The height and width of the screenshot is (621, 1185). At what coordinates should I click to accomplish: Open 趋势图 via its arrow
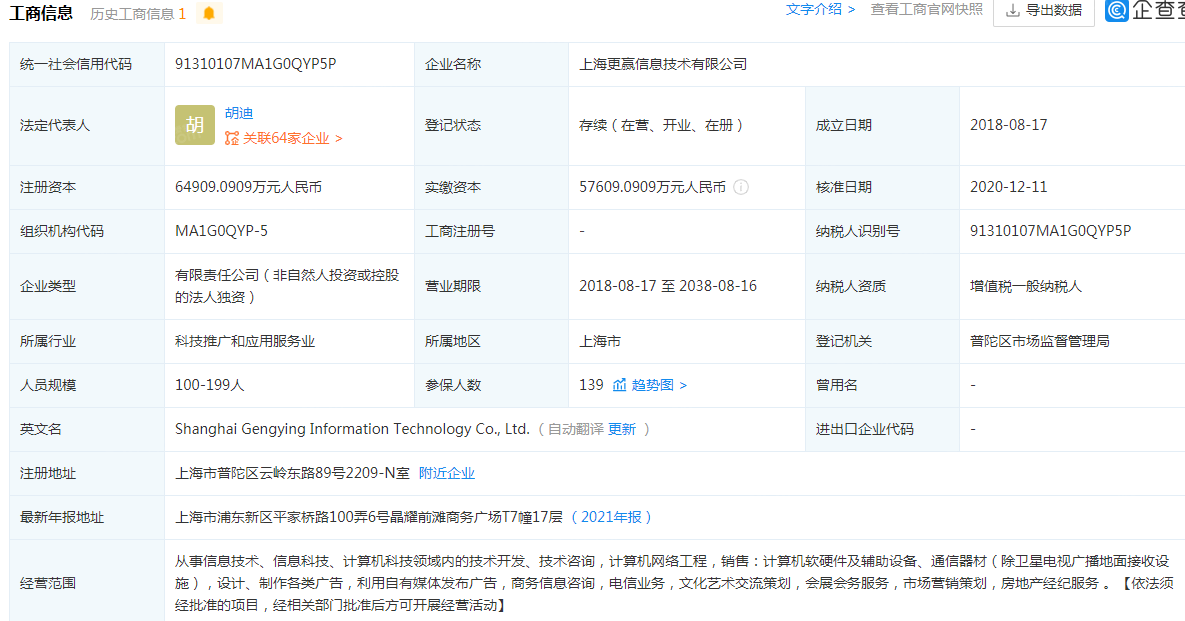(x=685, y=385)
